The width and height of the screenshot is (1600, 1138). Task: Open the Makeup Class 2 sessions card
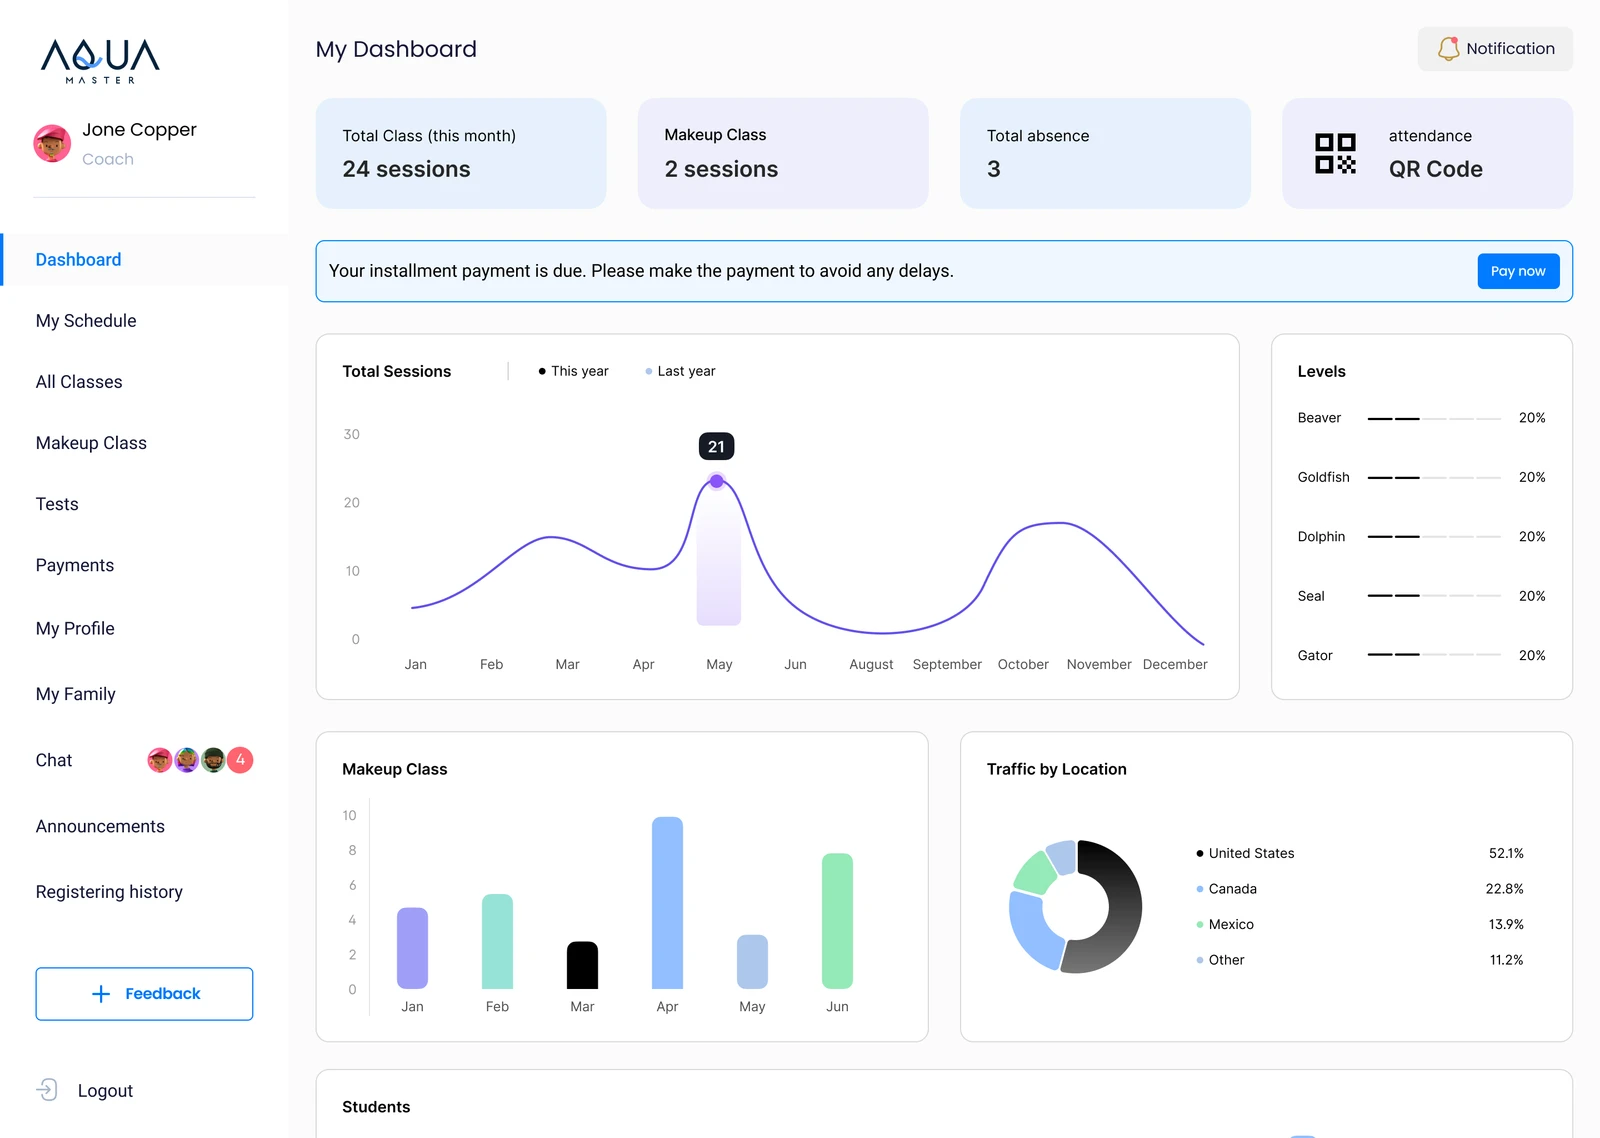click(783, 153)
